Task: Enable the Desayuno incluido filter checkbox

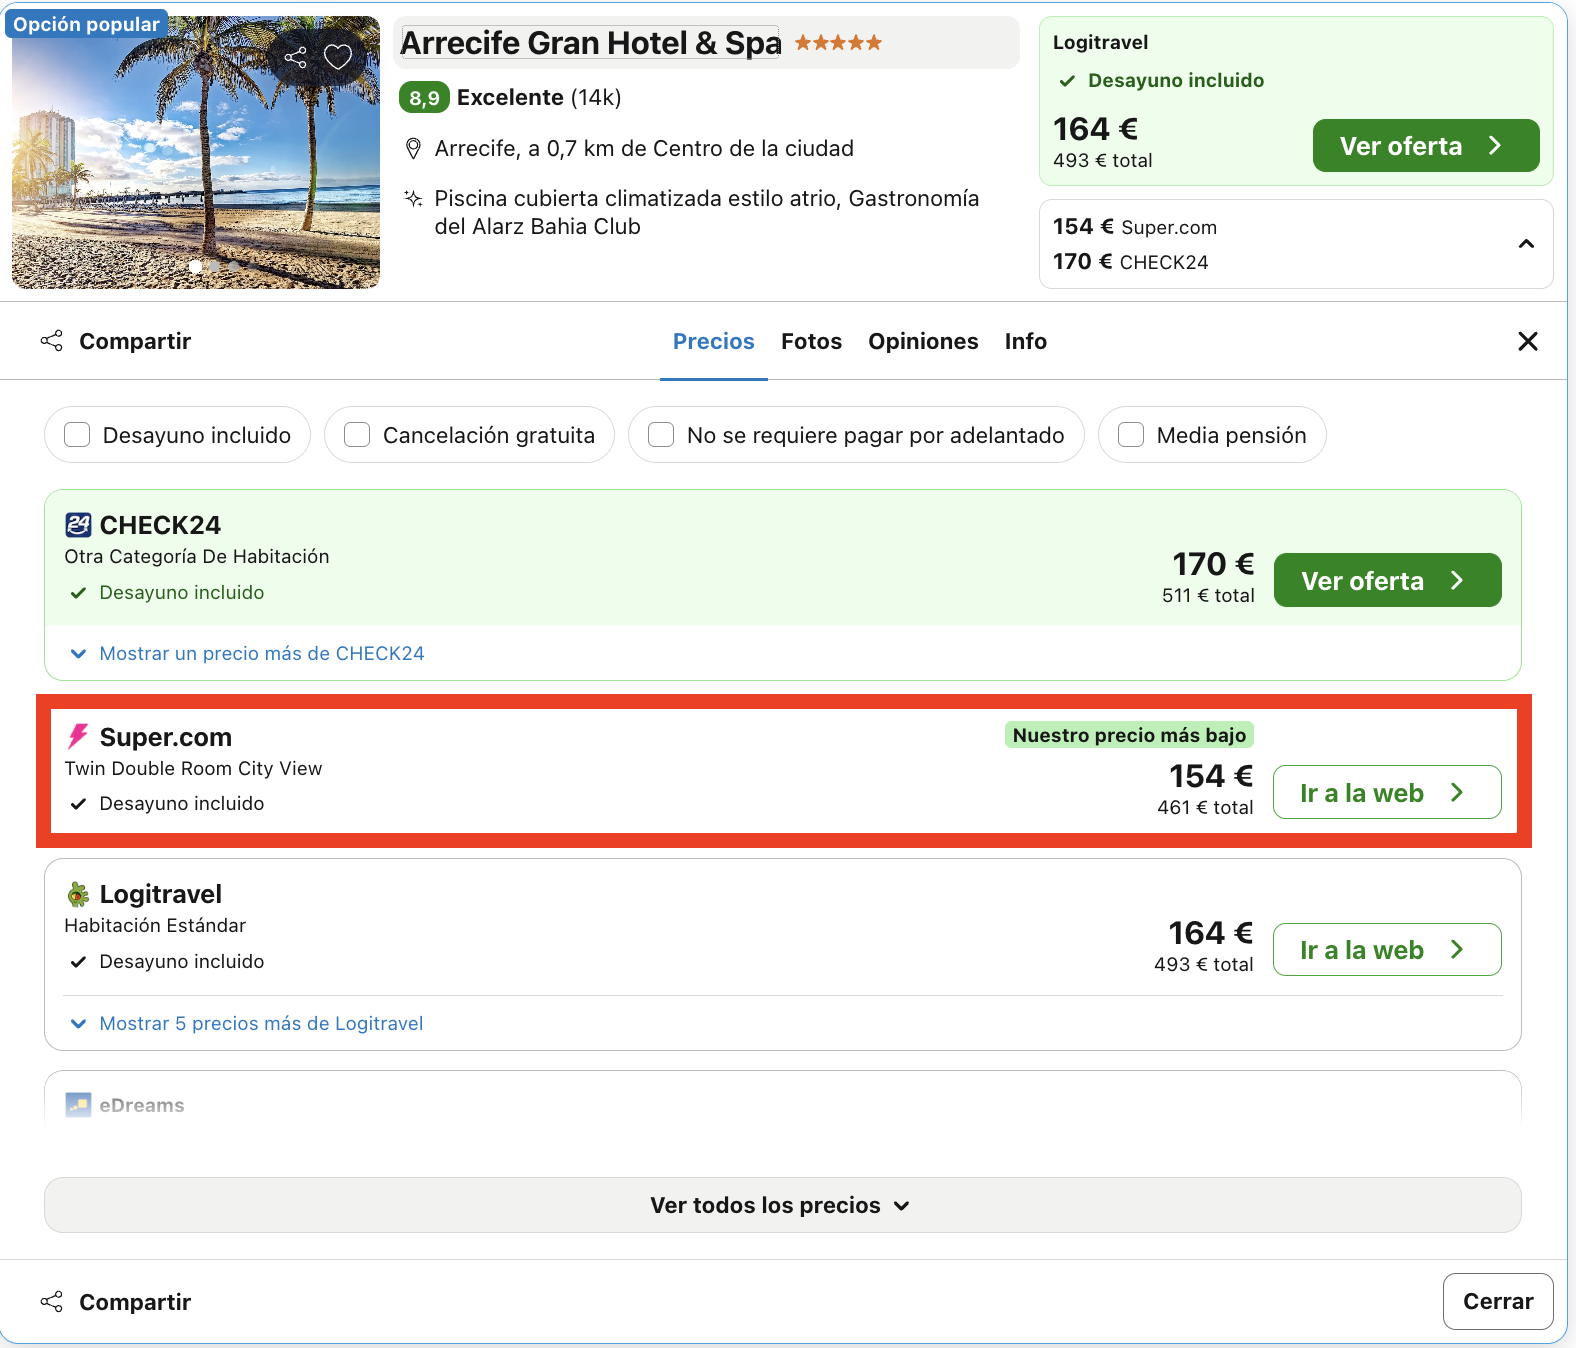Action: (x=77, y=435)
